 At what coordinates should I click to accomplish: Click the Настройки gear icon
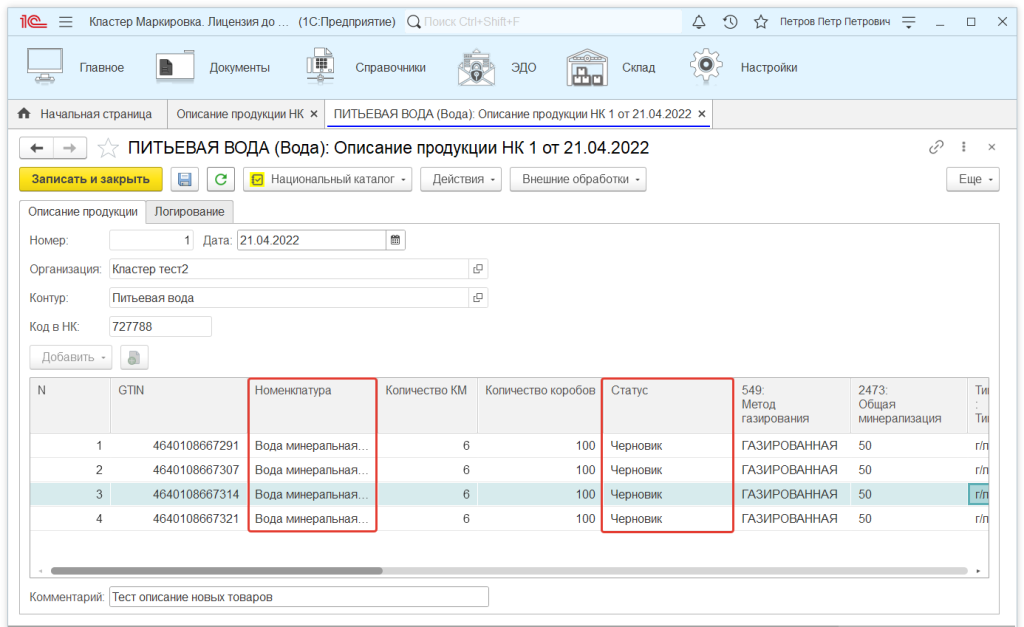tap(706, 66)
